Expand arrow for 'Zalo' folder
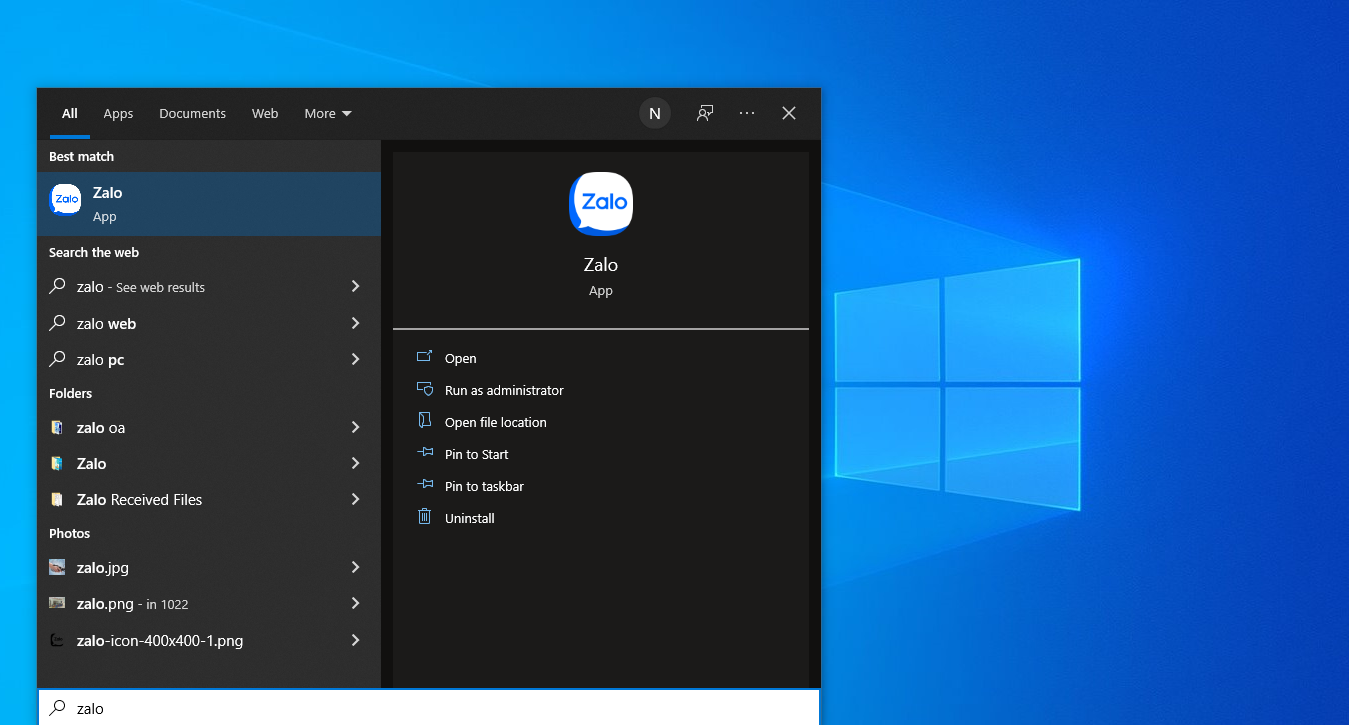The image size is (1349, 725). click(x=355, y=463)
